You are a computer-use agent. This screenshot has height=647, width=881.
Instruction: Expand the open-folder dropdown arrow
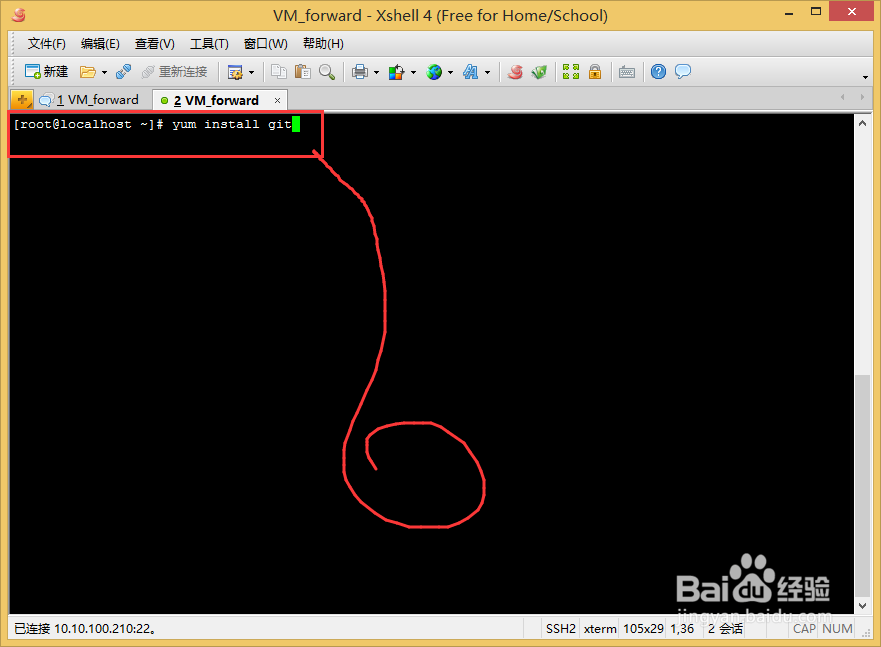(104, 72)
